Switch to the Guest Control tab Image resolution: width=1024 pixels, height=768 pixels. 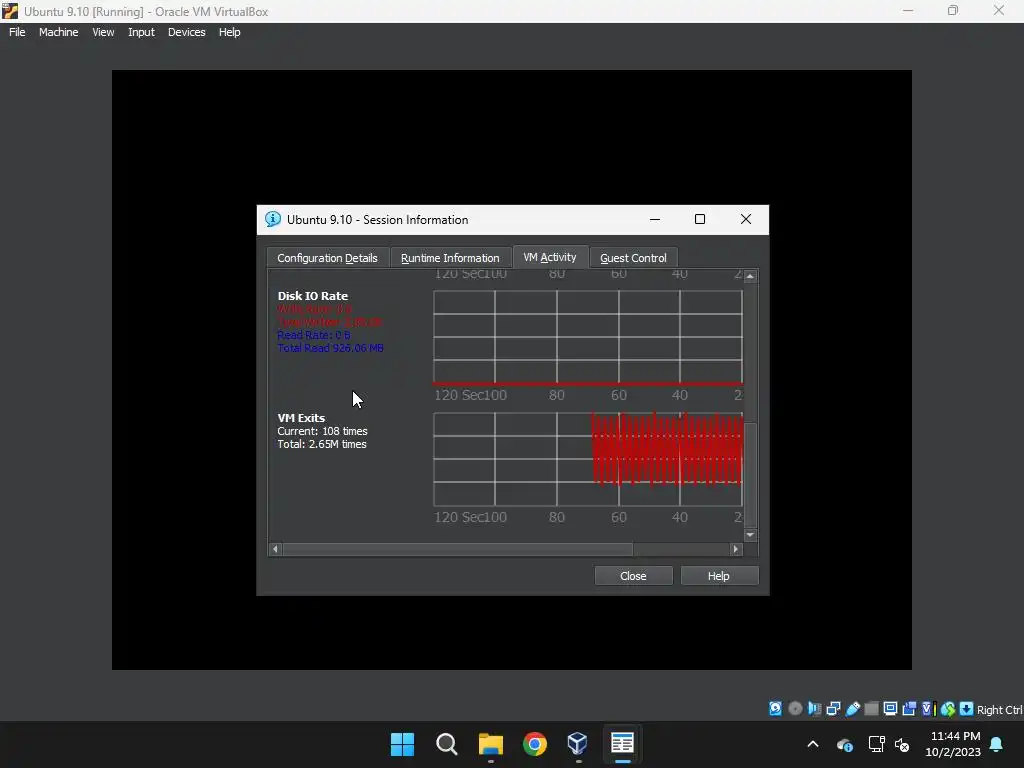coord(633,258)
